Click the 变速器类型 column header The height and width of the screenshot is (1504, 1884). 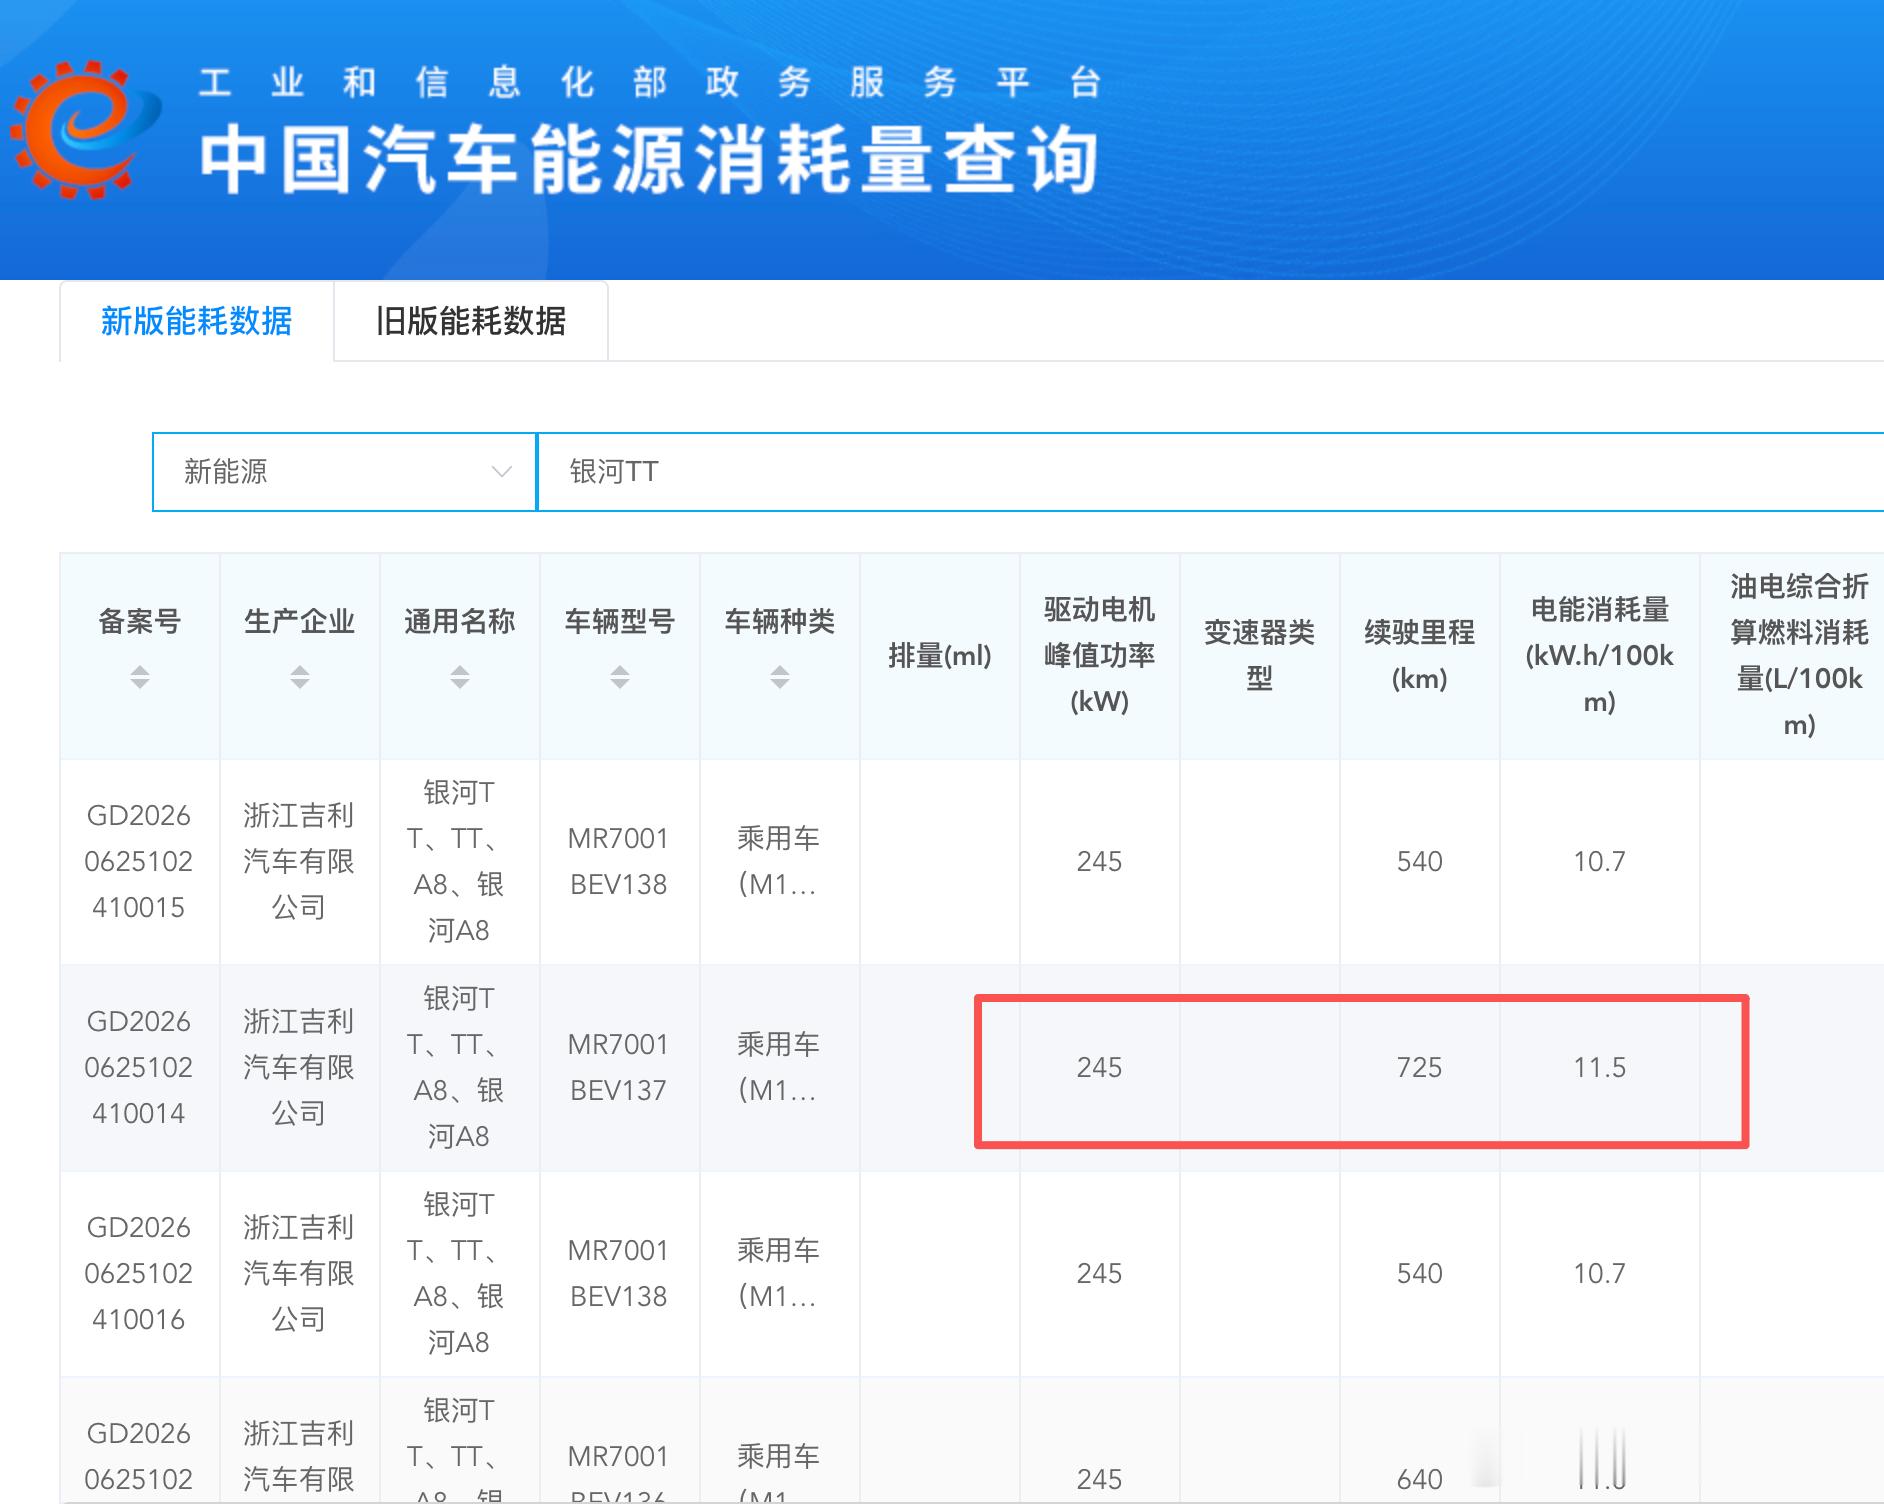(x=1260, y=656)
